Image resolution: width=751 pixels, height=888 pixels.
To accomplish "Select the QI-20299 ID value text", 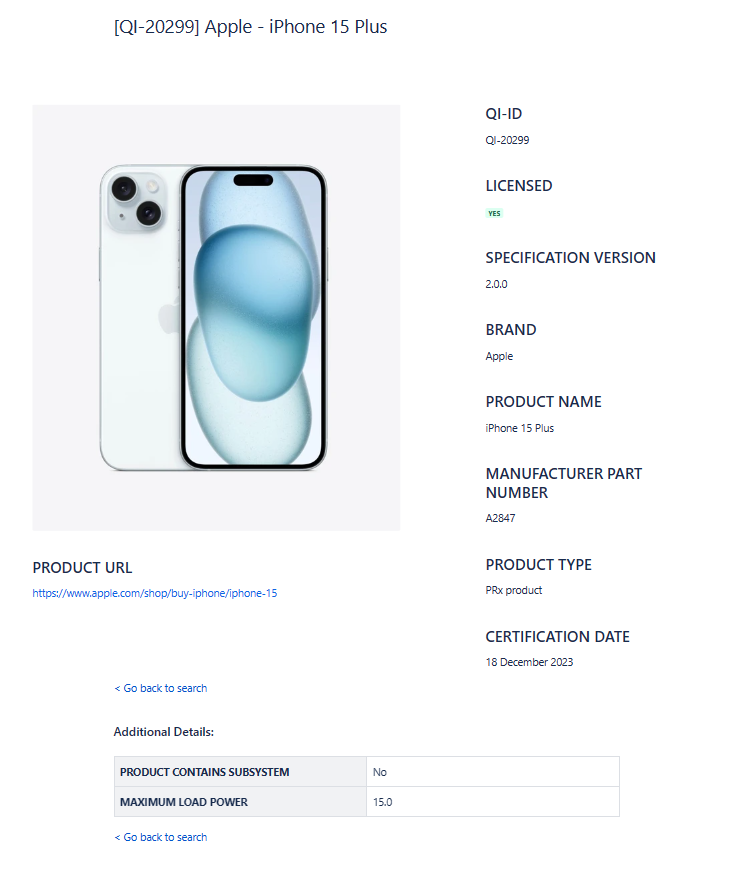I will (507, 140).
